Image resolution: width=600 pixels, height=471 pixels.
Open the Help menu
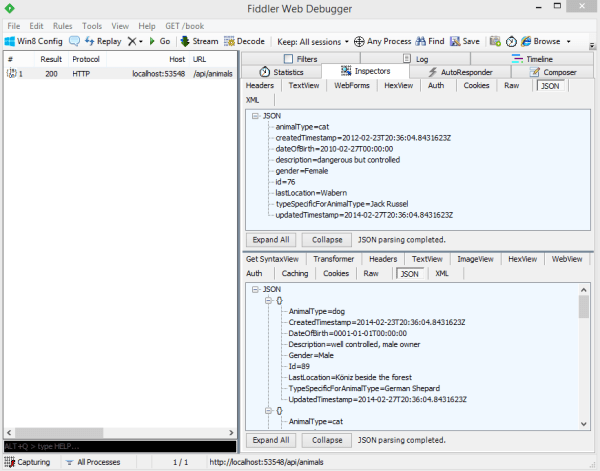[x=147, y=26]
